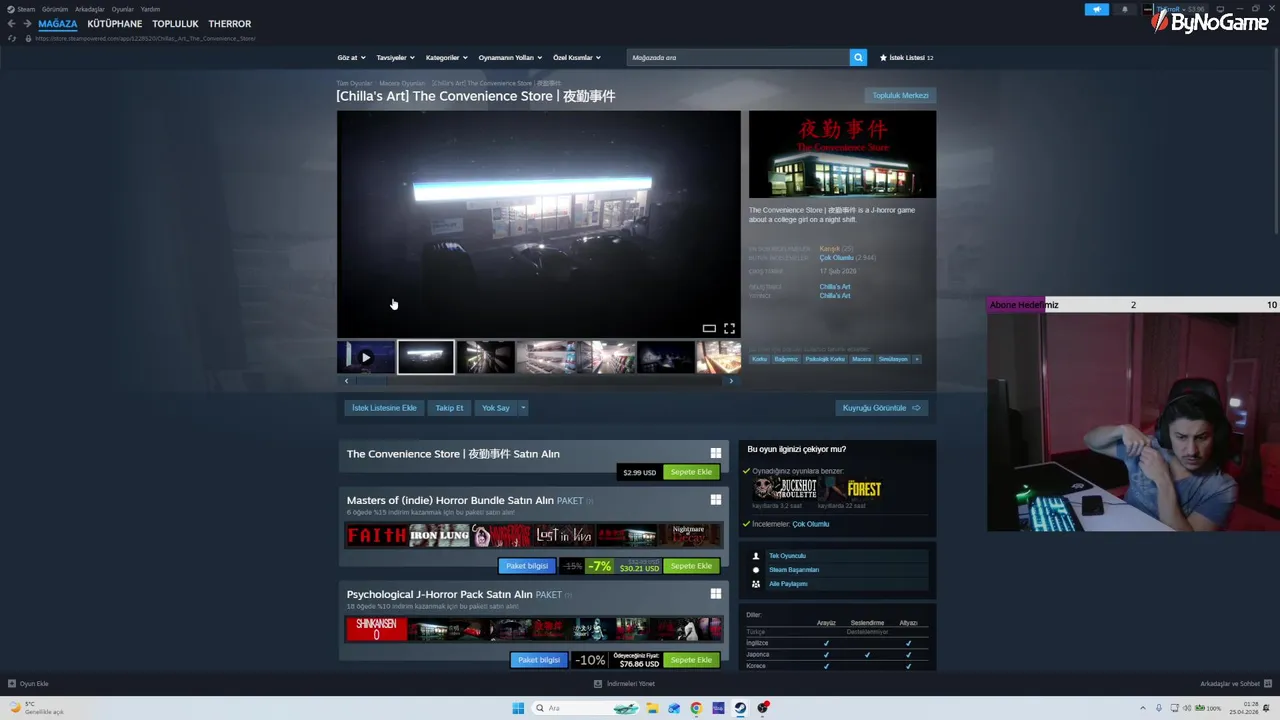The image size is (1280, 720).
Task: Switch to the TOPLULUK tab
Action: (176, 24)
